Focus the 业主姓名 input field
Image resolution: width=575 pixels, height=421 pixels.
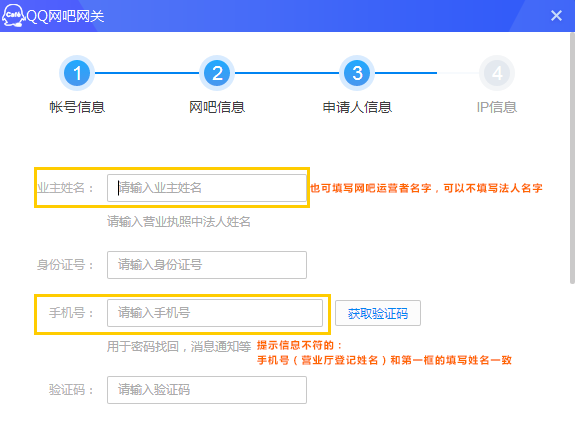(x=207, y=188)
